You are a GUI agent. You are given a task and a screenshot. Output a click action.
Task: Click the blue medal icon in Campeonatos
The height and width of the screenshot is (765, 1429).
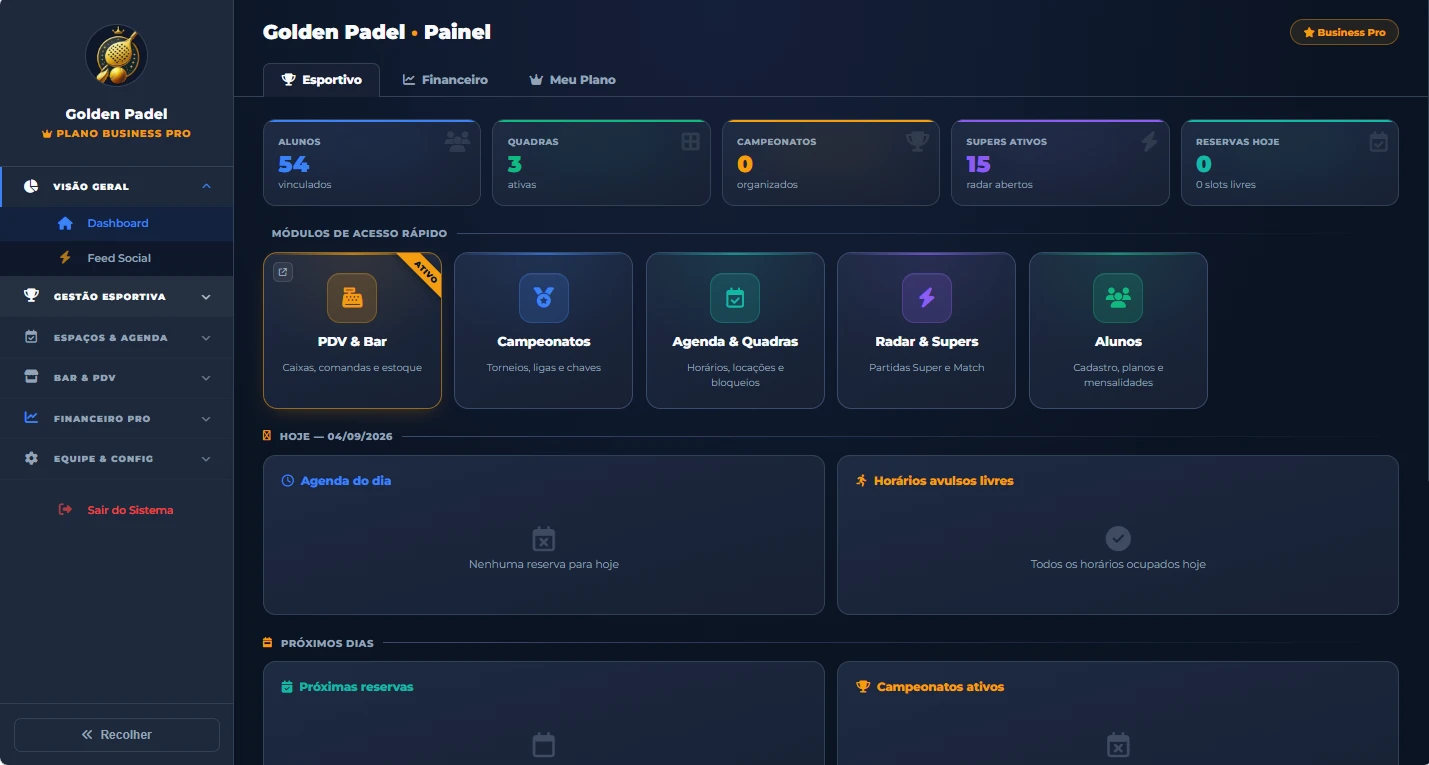[543, 298]
